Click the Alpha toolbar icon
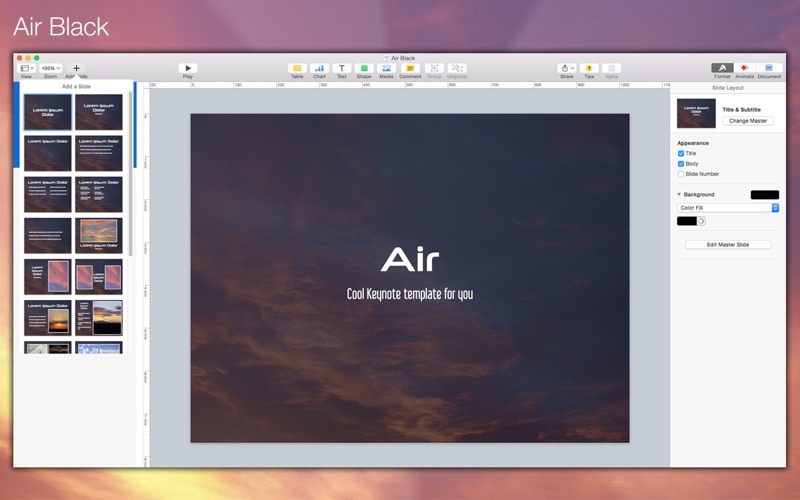The image size is (800, 500). coord(611,68)
